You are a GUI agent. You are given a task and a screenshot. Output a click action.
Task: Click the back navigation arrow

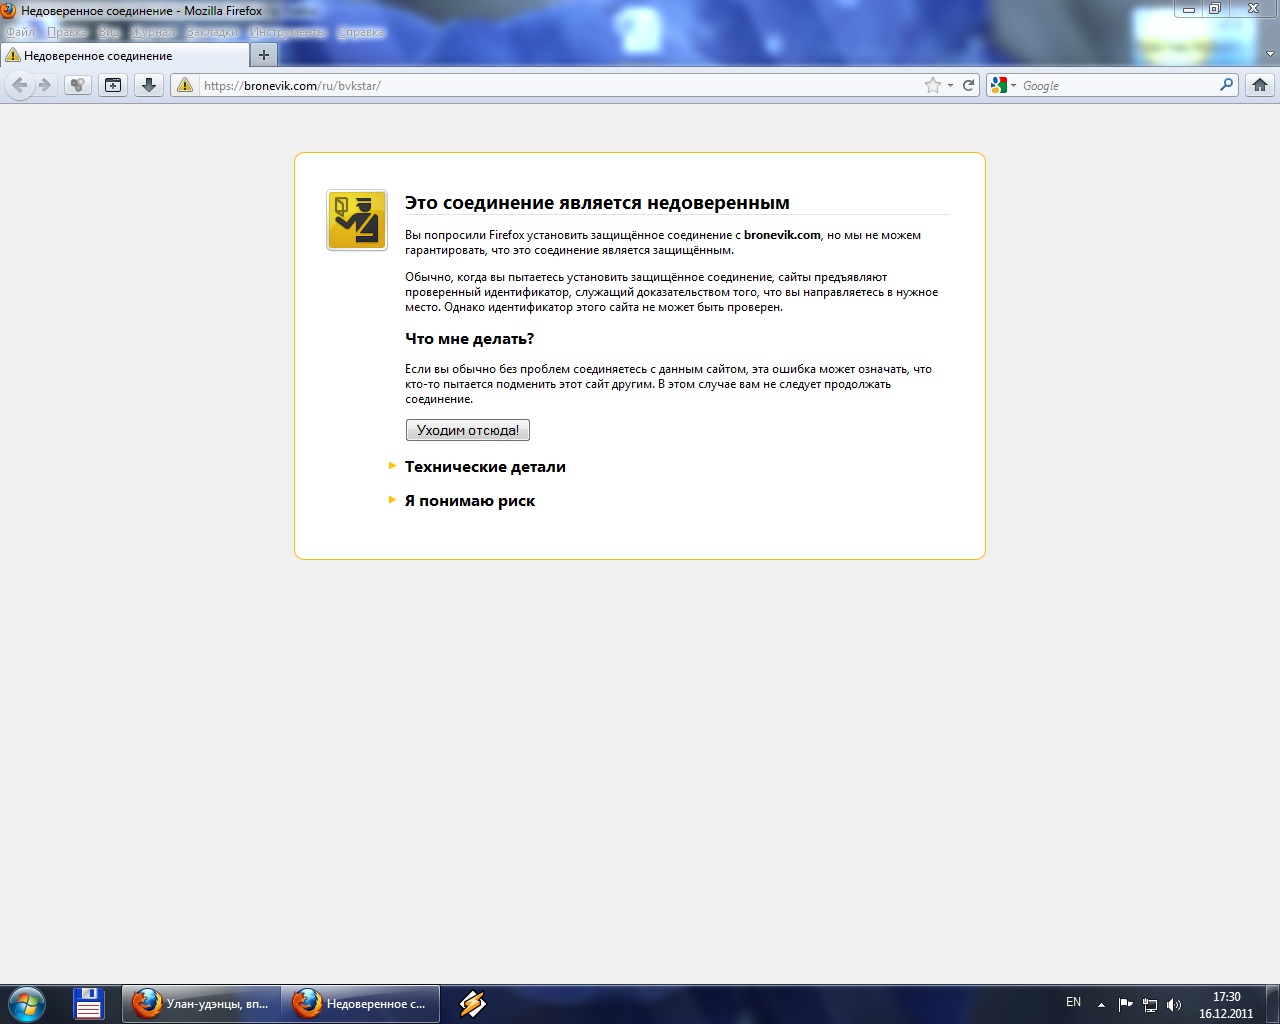point(19,85)
